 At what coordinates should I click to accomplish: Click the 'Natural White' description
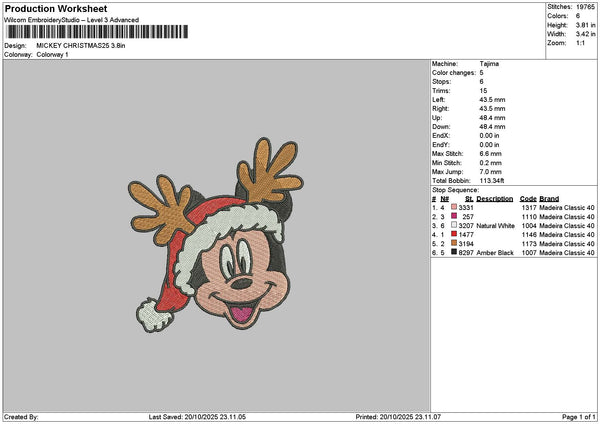tap(496, 226)
